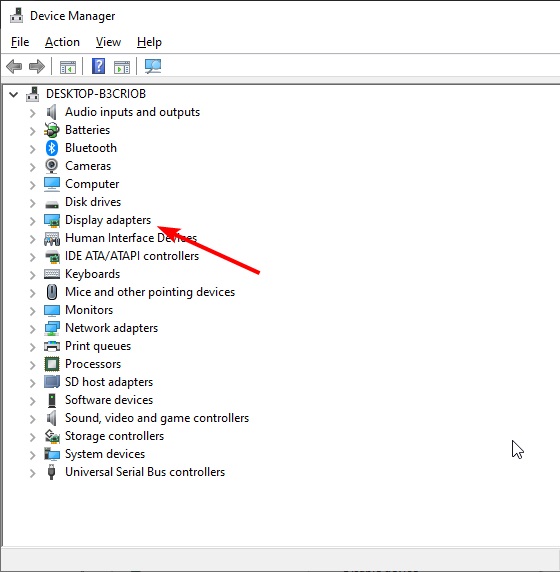Click the Display adapters icon

[52, 220]
